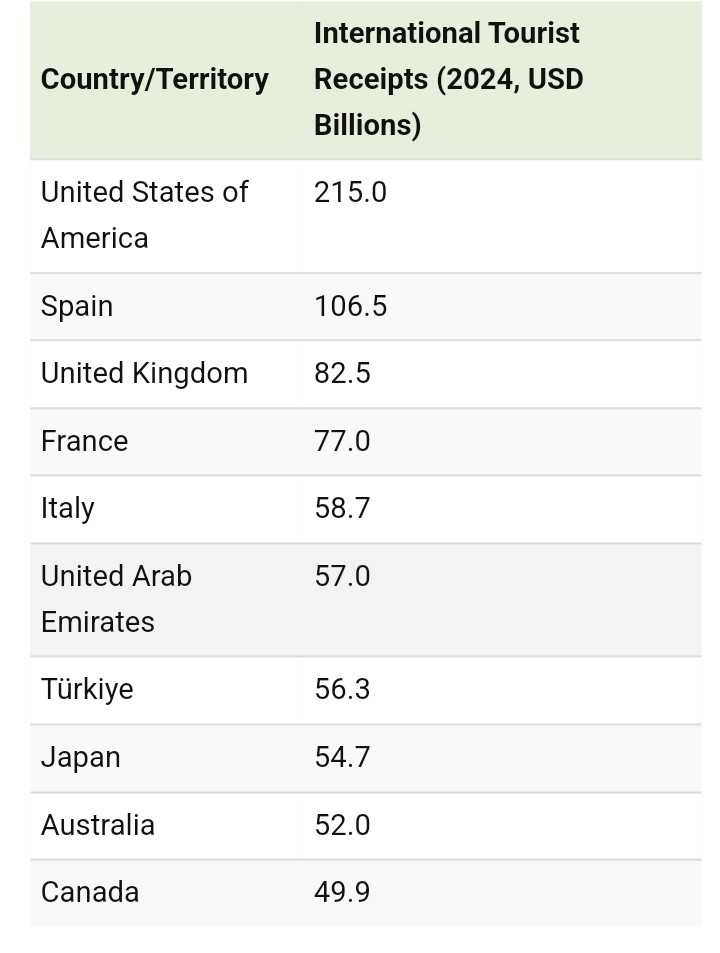This screenshot has width=720, height=953.
Task: Click the Country/Territory column header
Action: tap(155, 79)
